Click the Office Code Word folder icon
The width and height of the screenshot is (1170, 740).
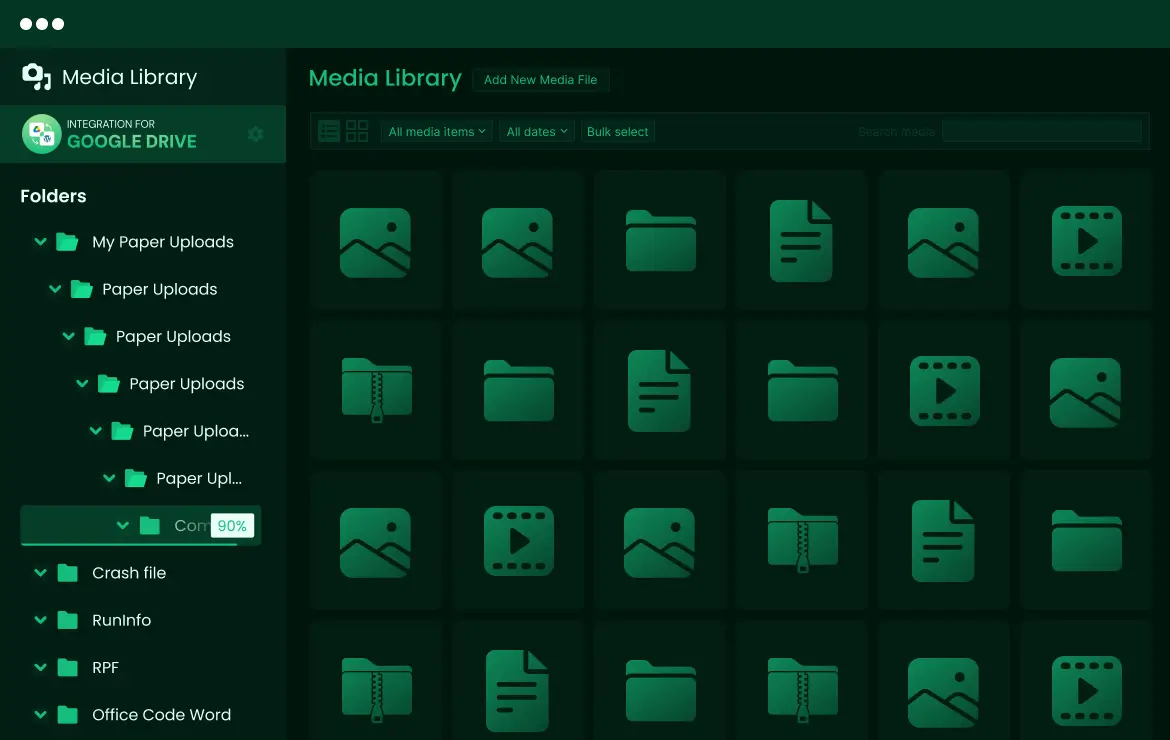pos(67,715)
